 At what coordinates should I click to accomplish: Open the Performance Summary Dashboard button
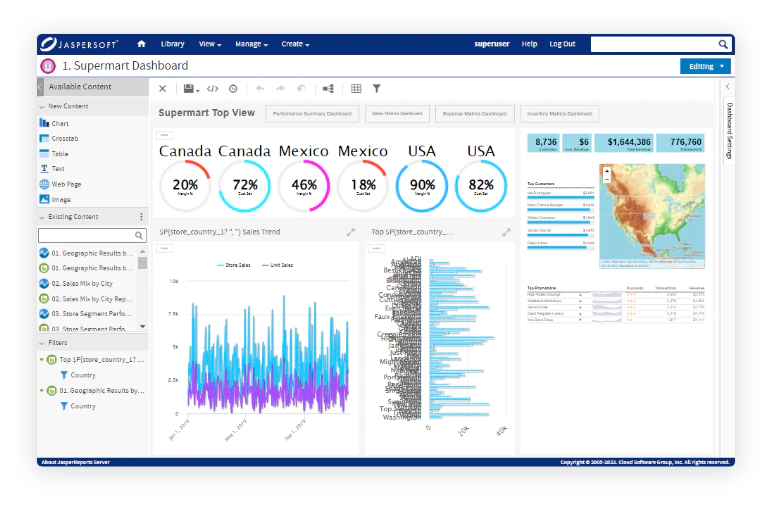click(x=312, y=114)
